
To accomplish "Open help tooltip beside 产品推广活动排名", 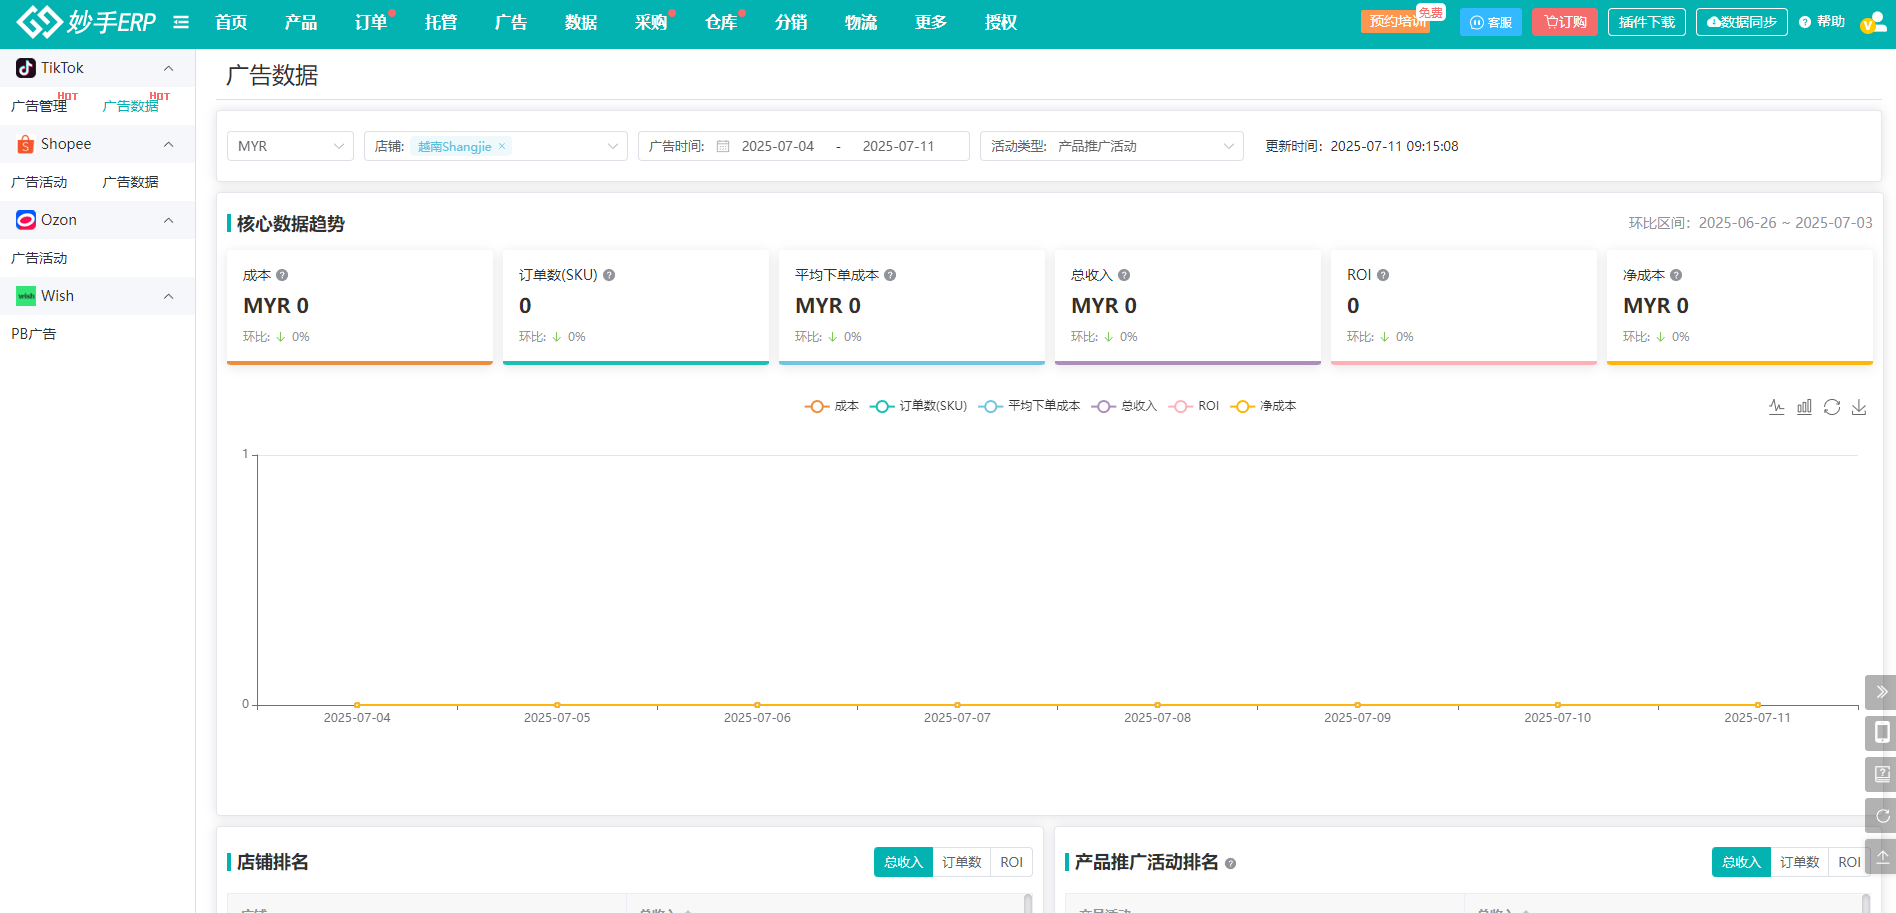I will coord(1231,863).
